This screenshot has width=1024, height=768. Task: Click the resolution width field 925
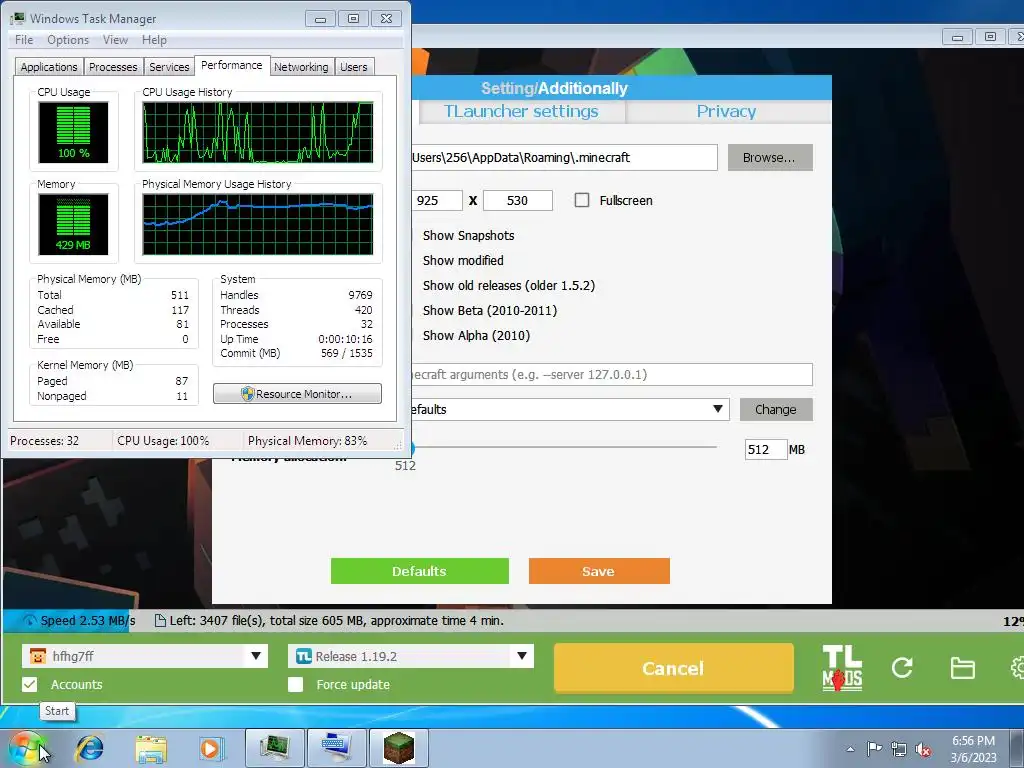436,200
